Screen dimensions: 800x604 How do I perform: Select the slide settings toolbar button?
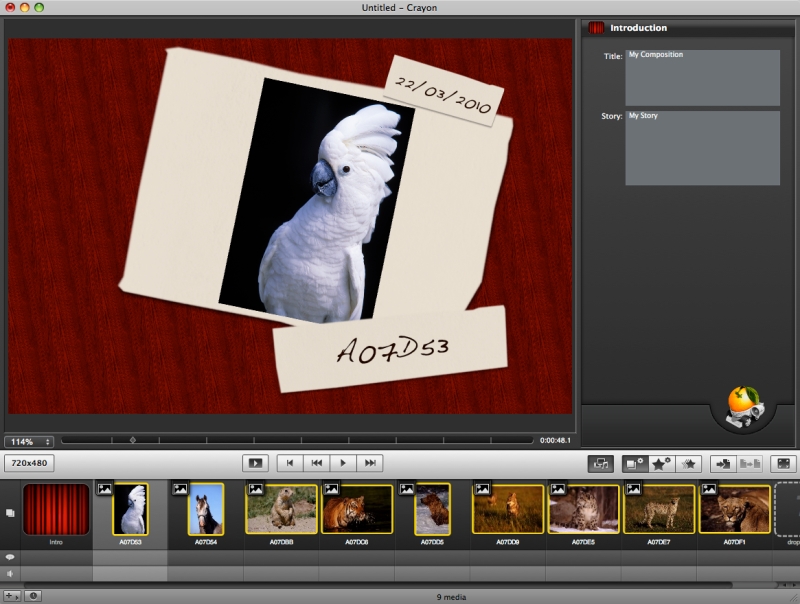[635, 463]
